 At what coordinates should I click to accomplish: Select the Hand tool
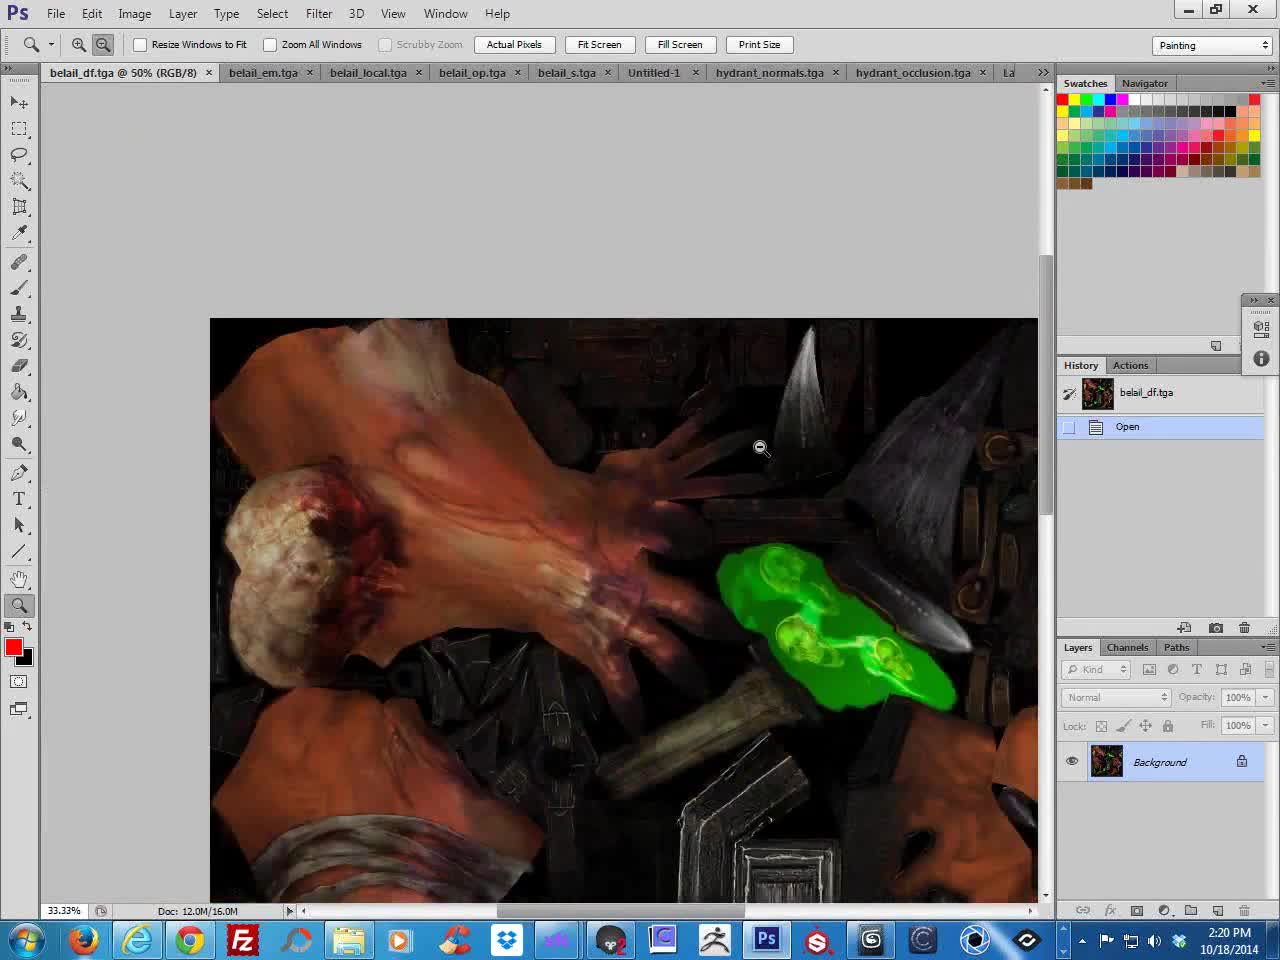coord(19,579)
